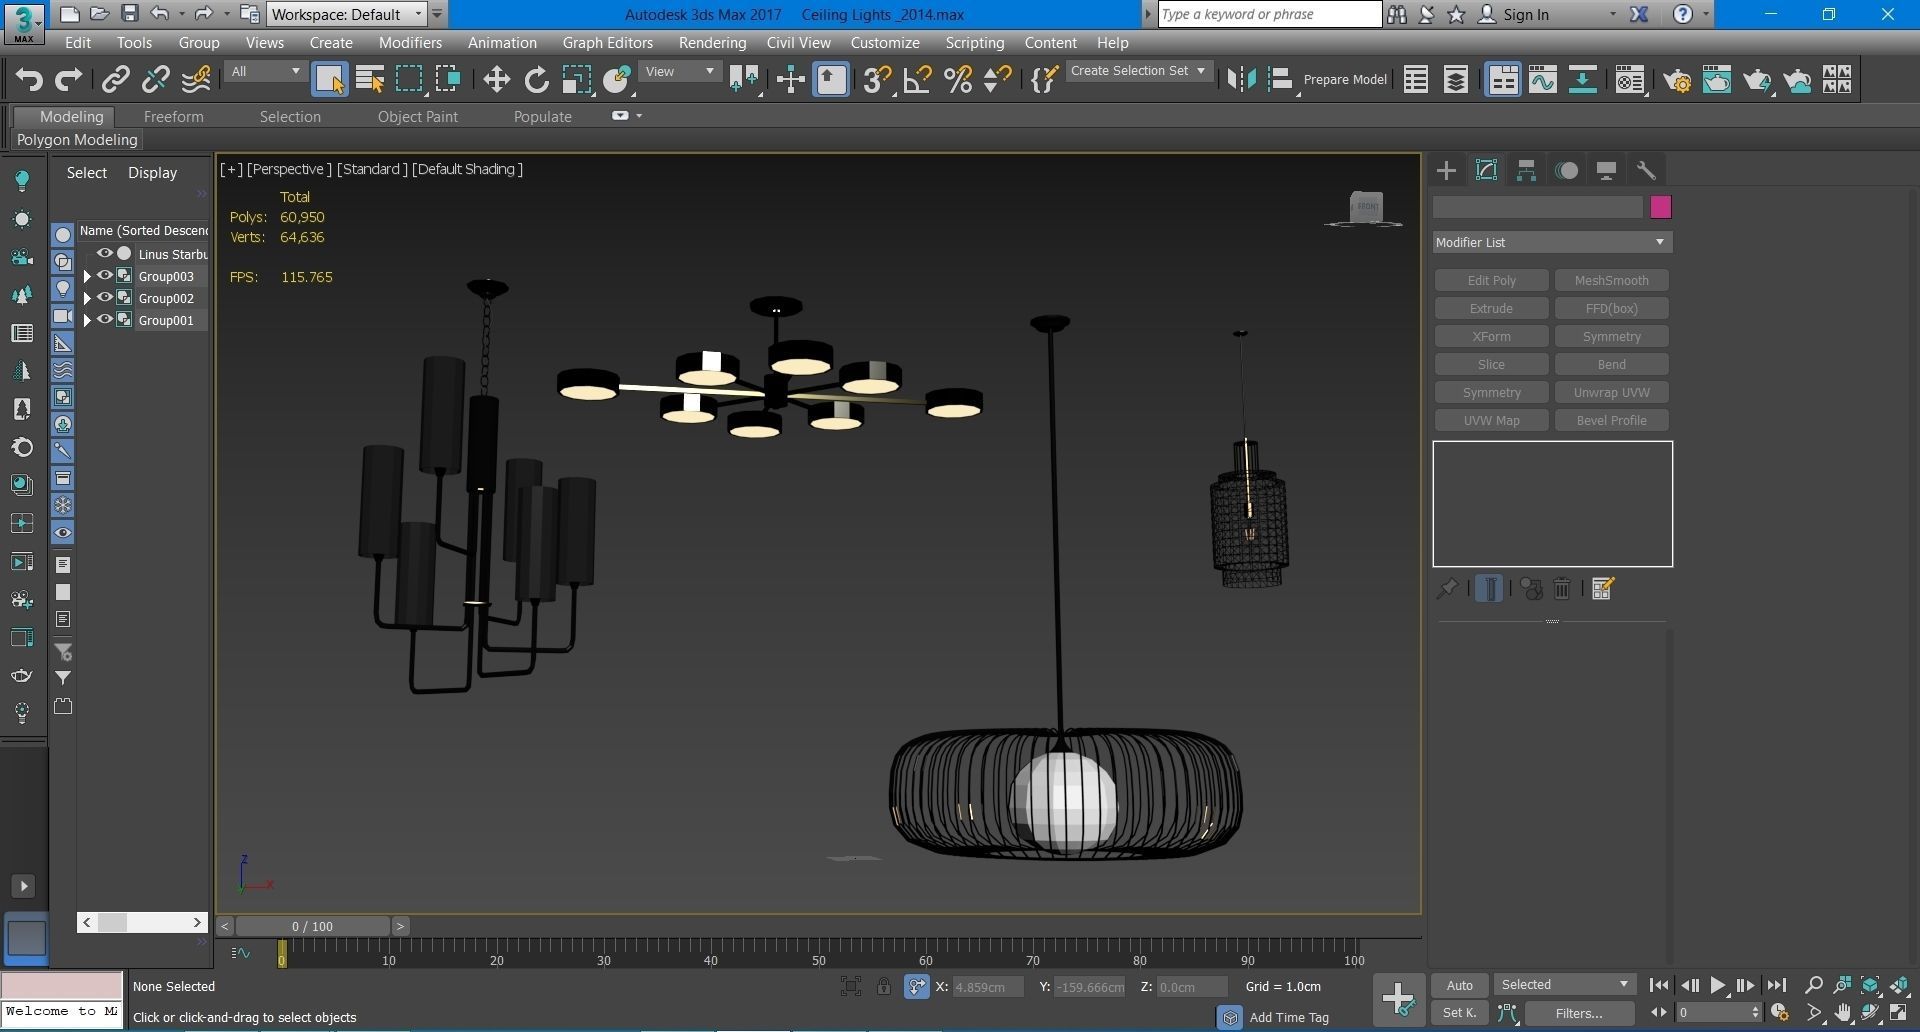Screen dimensions: 1920x1032
Task: Toggle Window/Crossing selection mode
Action: pos(448,80)
